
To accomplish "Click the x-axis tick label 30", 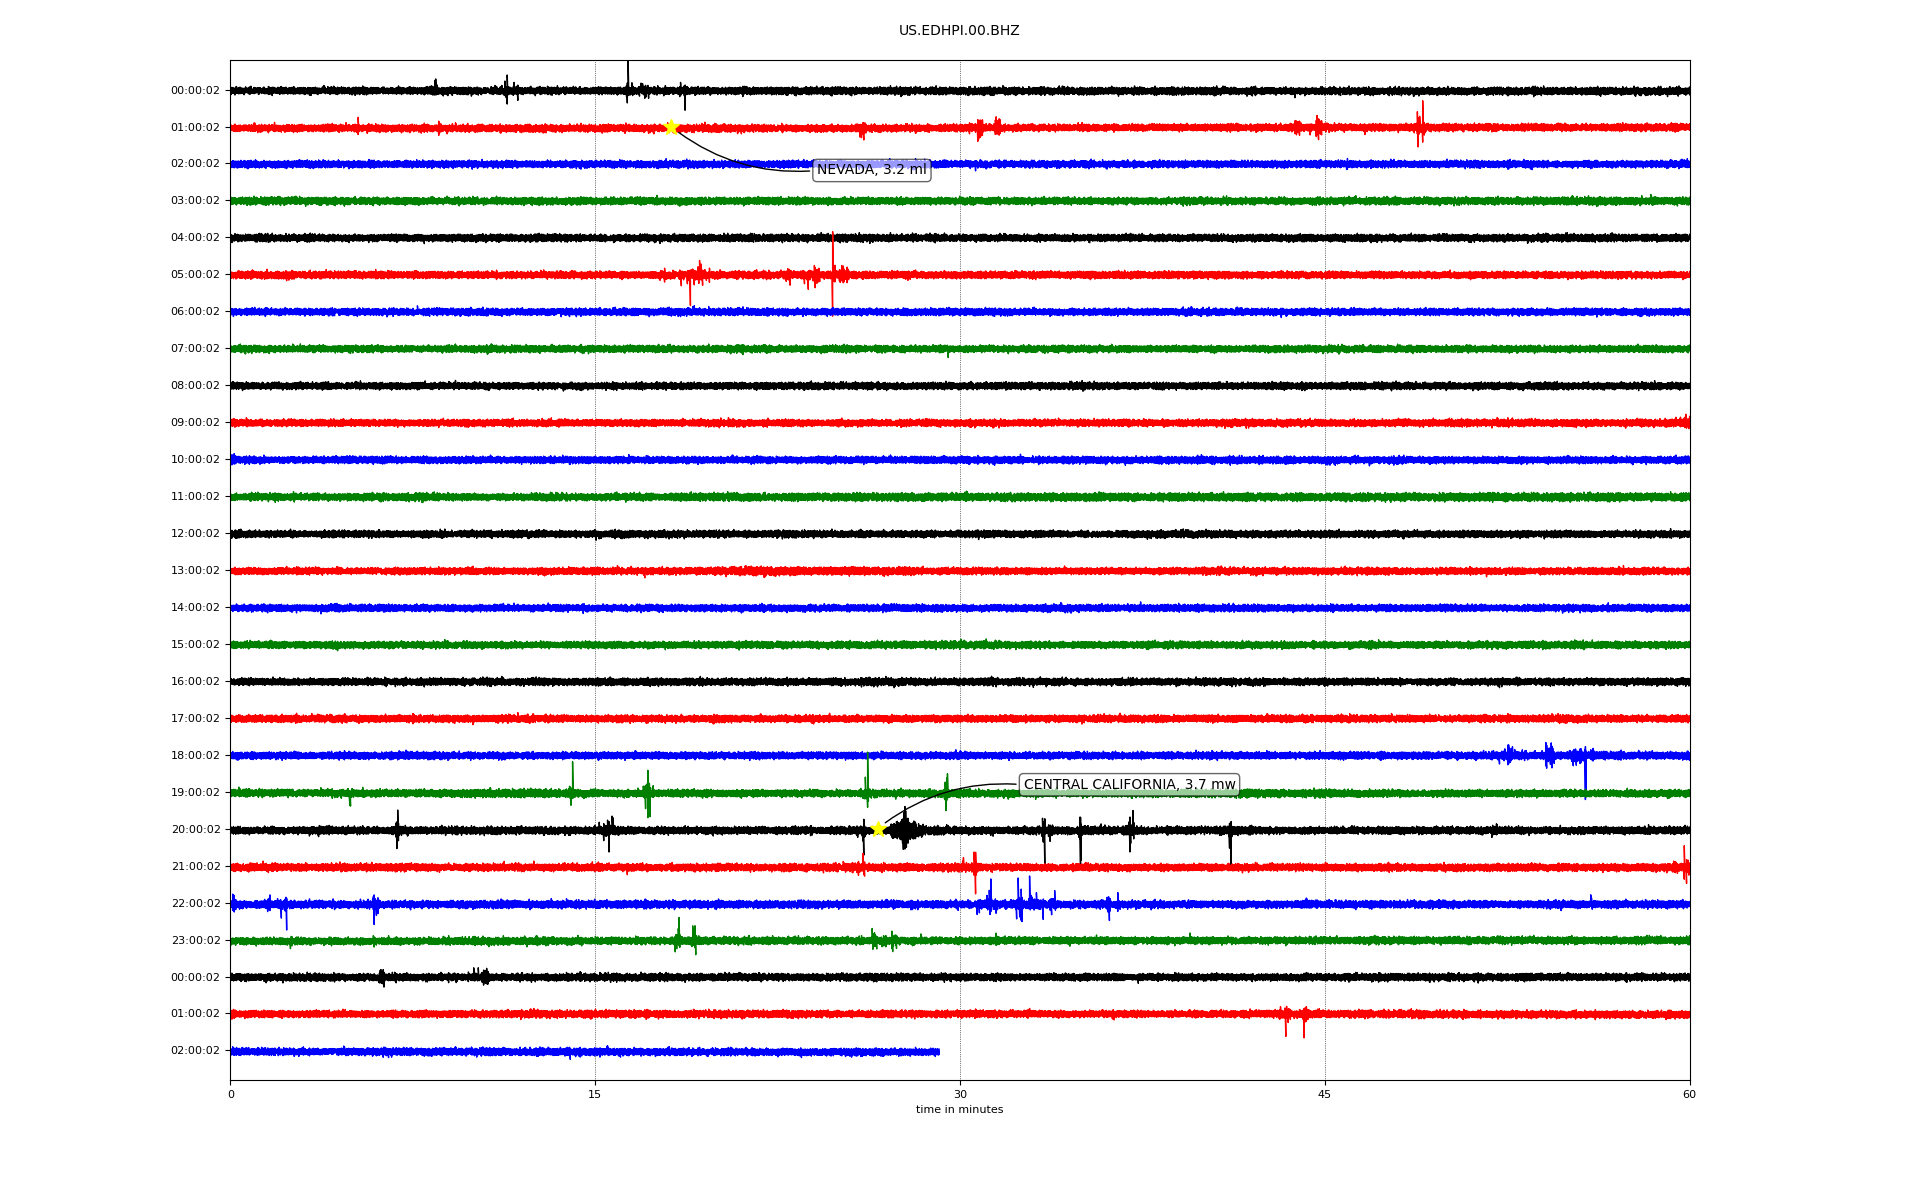I will (x=960, y=1095).
